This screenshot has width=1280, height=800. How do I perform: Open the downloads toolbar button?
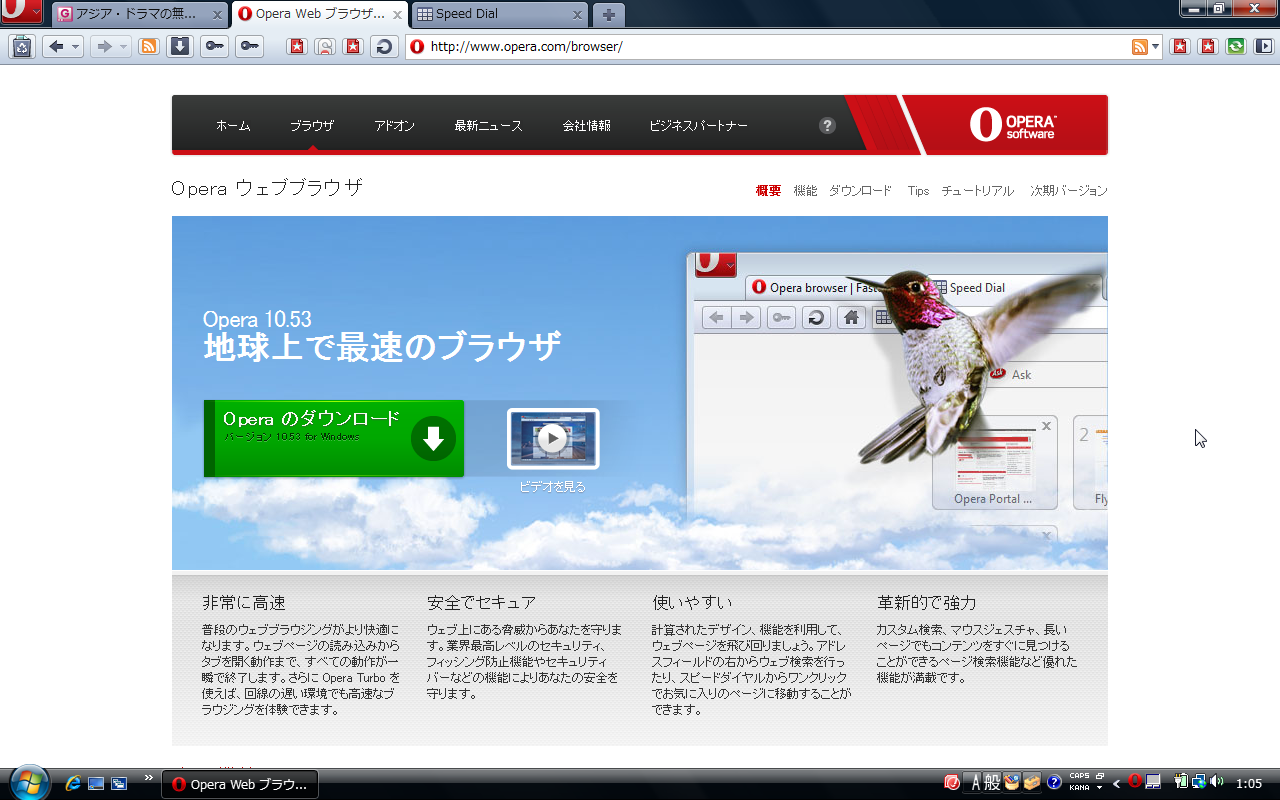coord(179,46)
